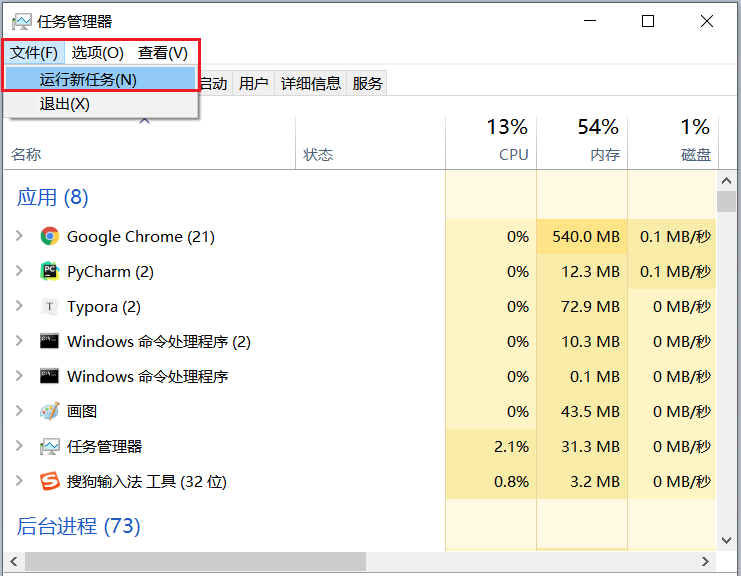Switch to the 用户 tab

point(253,83)
